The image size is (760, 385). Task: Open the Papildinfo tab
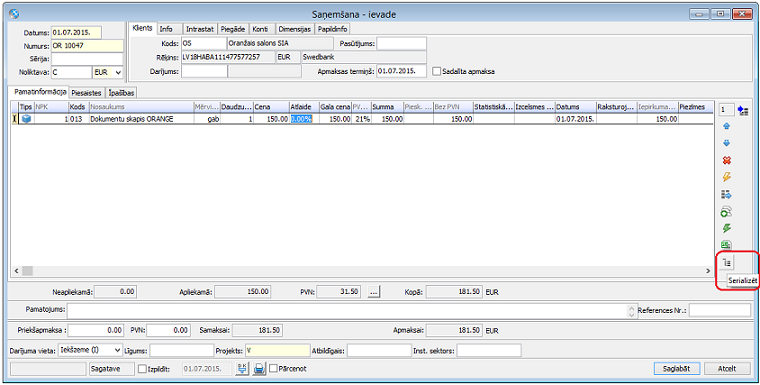click(332, 29)
